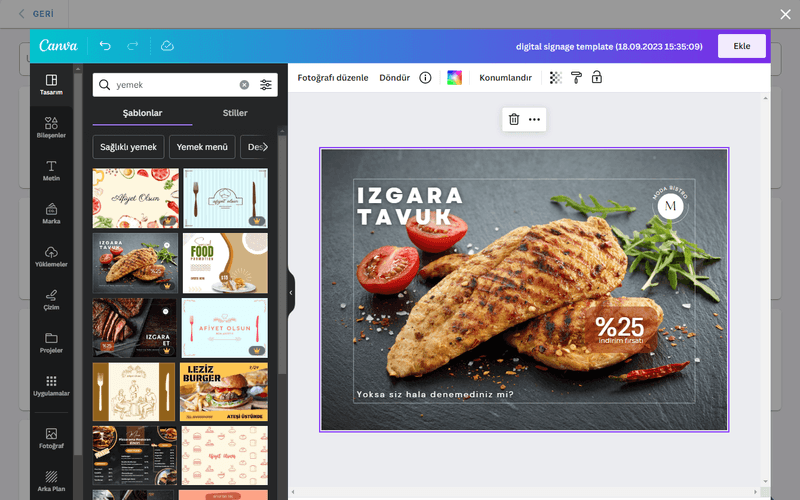Open the Marka brand panel
The height and width of the screenshot is (500, 800).
51,213
